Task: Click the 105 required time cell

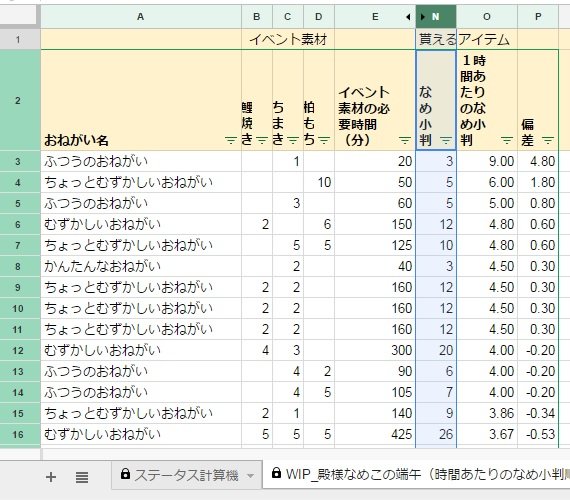Action: coord(375,392)
